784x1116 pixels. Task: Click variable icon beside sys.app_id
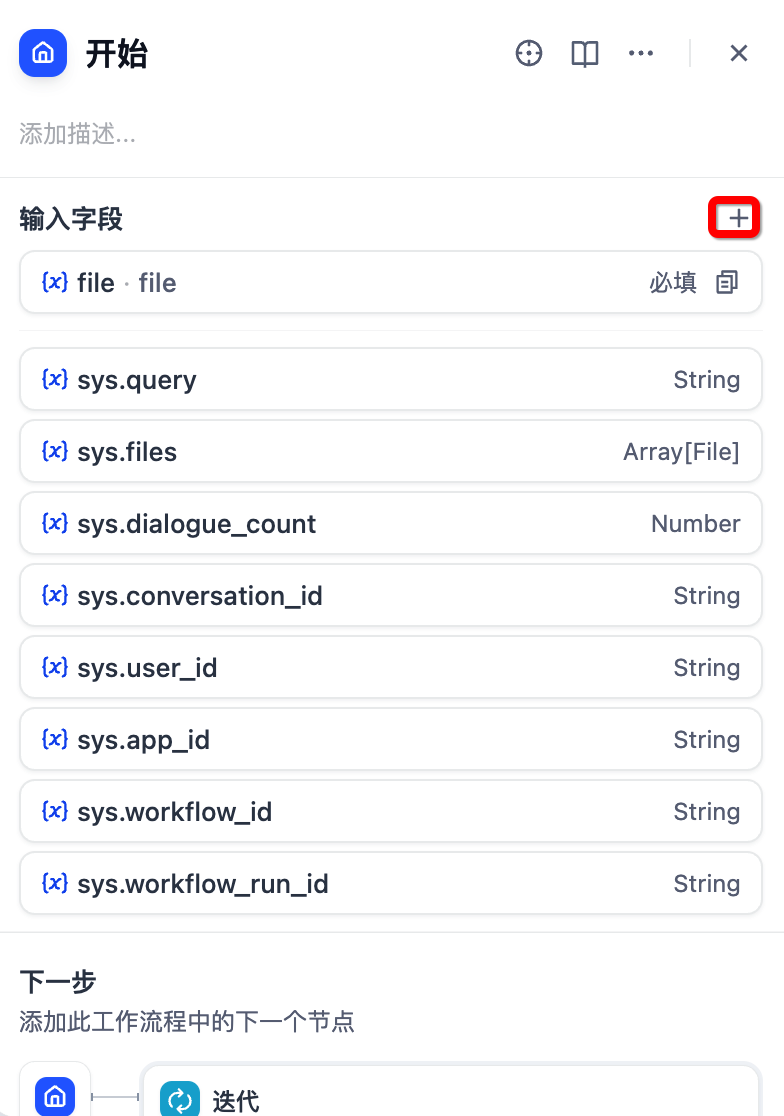pos(55,739)
